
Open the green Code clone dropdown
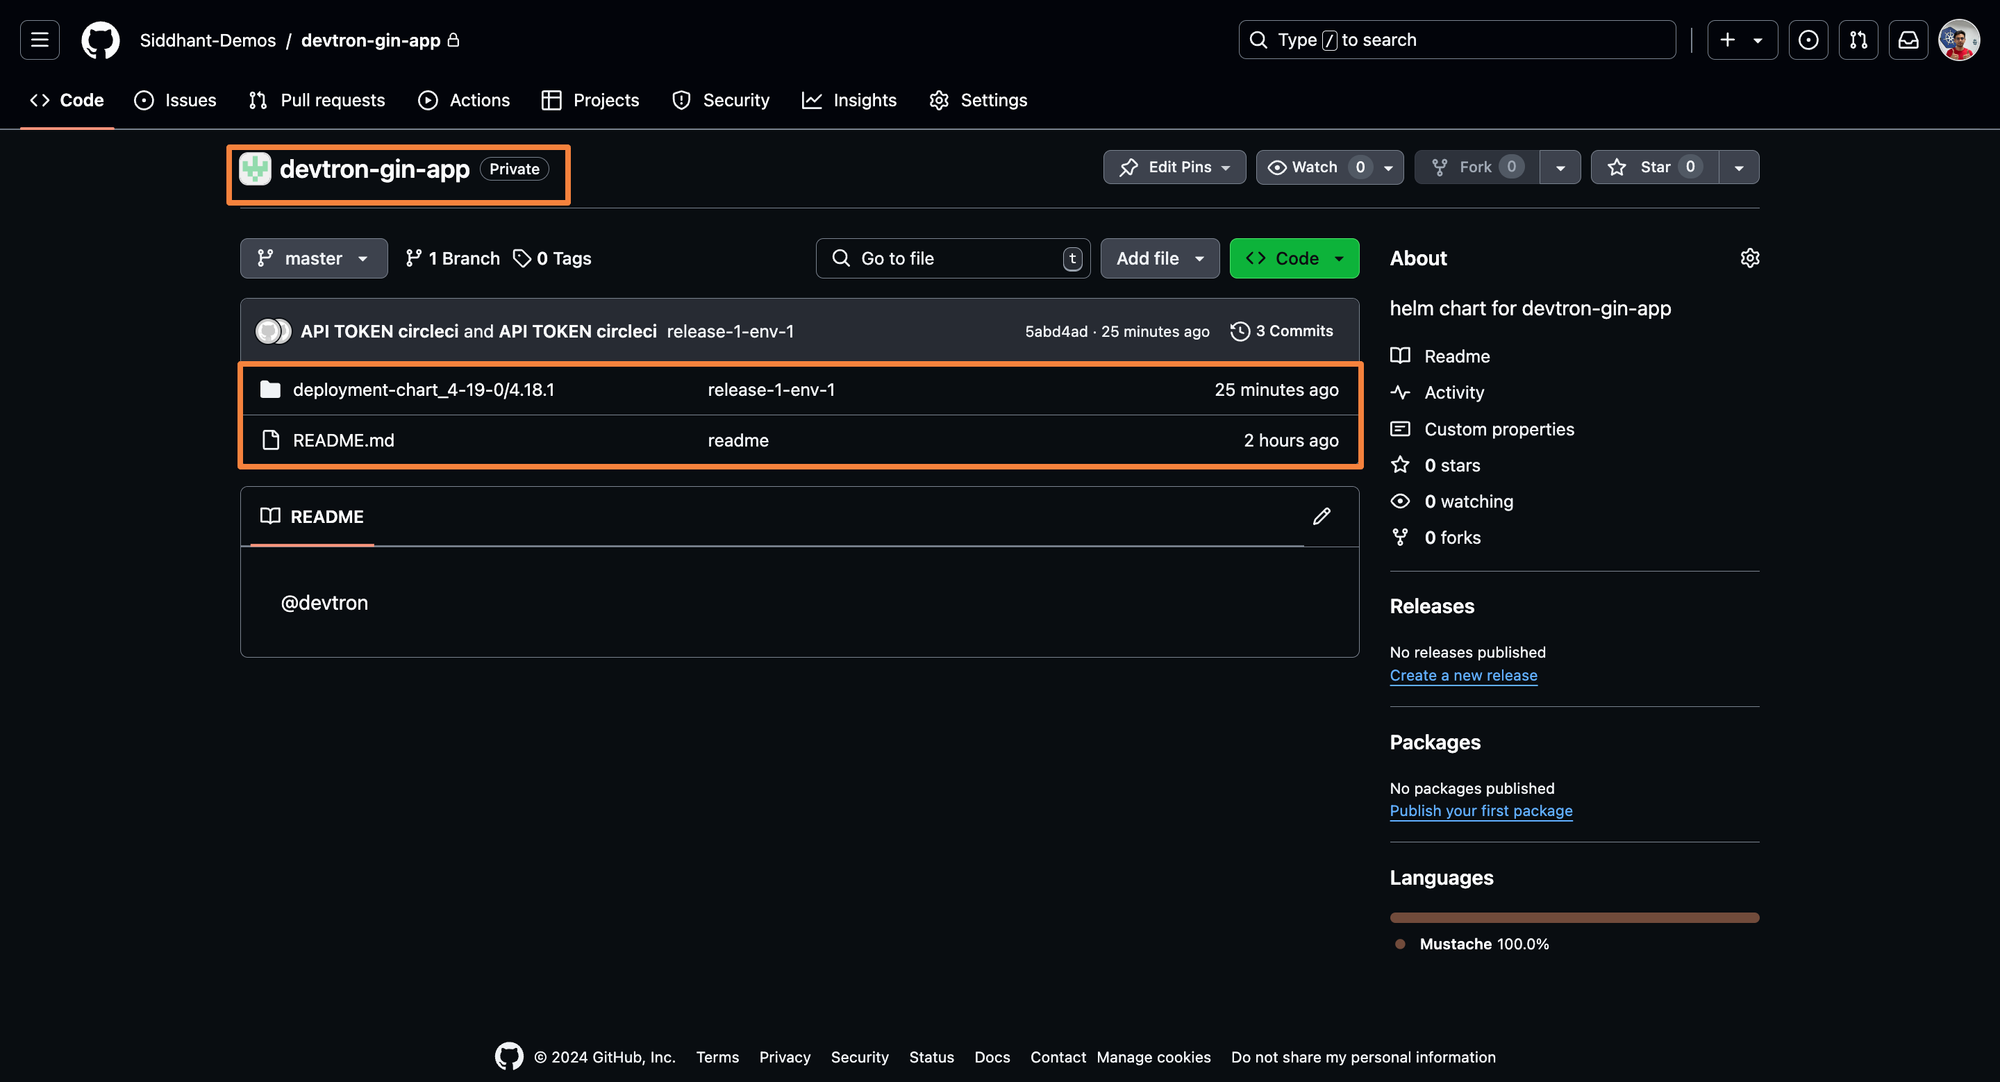1294,258
